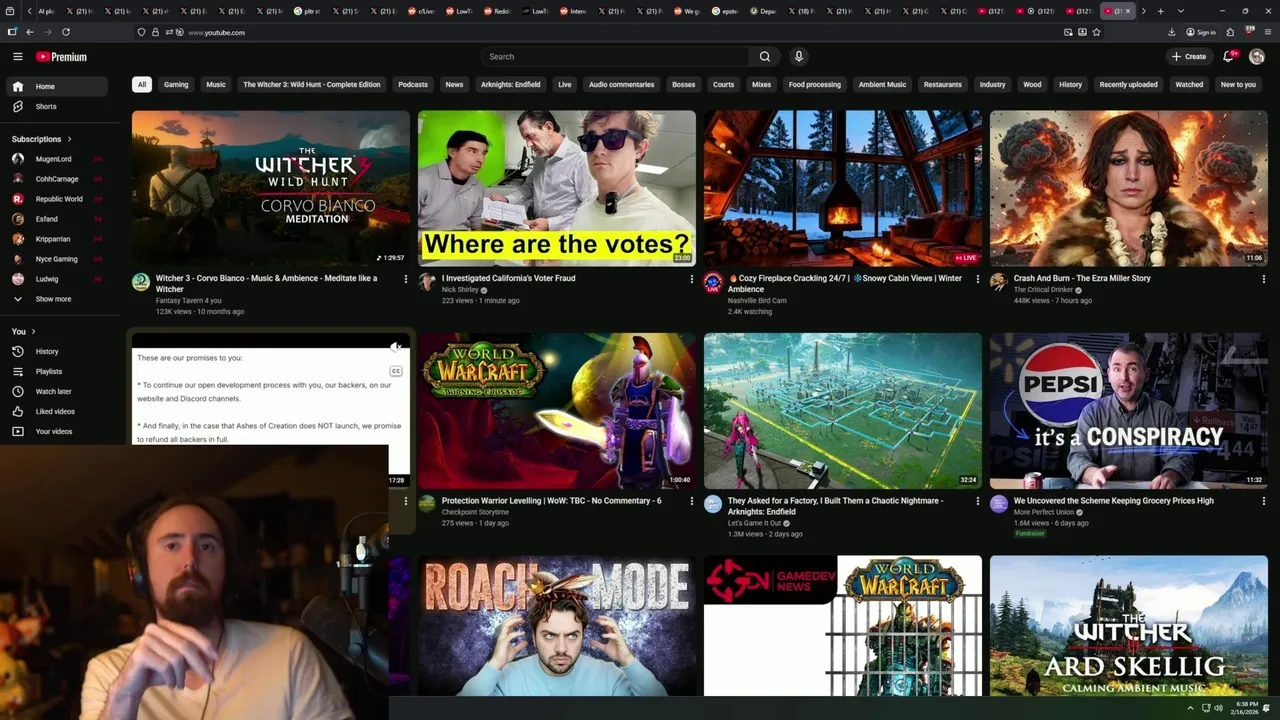Select the All filter chip
This screenshot has height=720, width=1280.
(x=142, y=84)
